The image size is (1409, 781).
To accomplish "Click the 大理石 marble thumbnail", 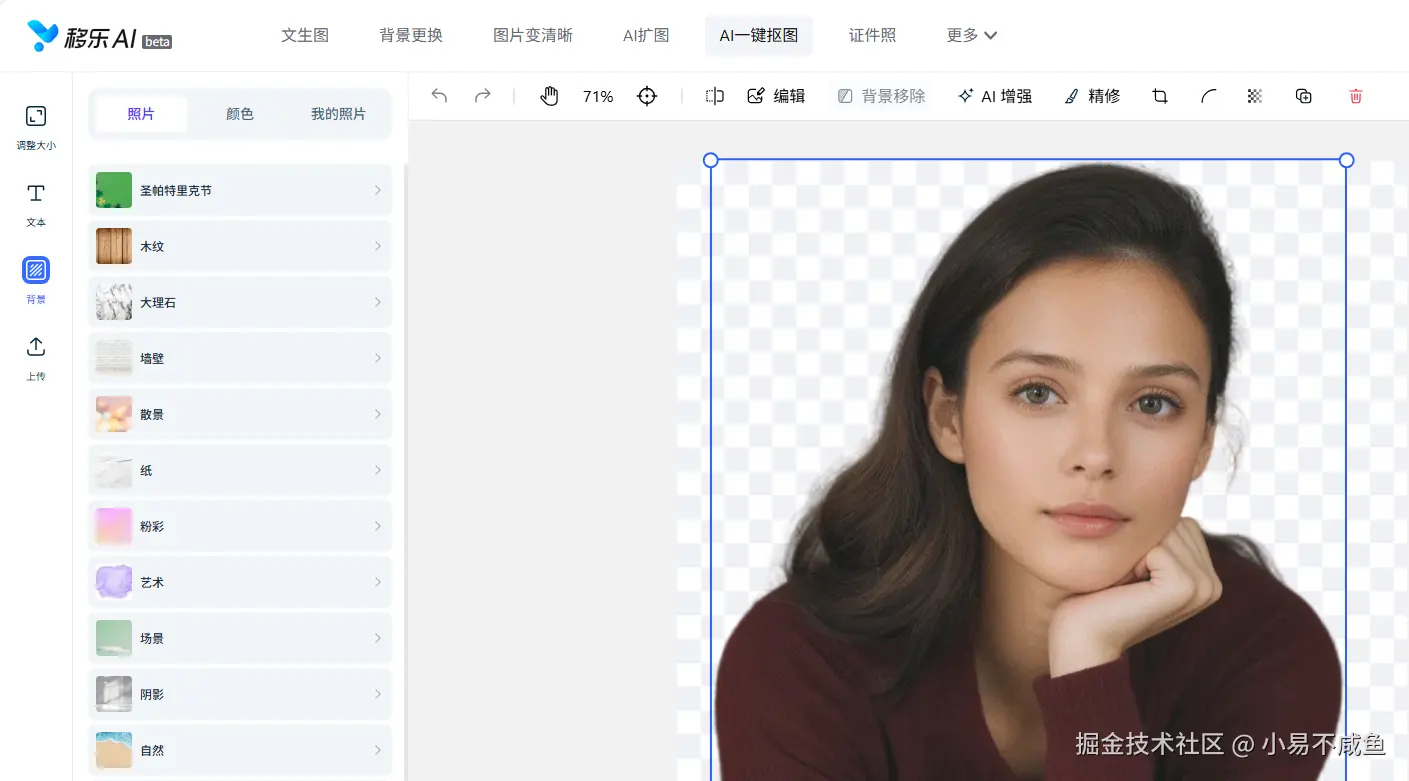I will click(114, 302).
